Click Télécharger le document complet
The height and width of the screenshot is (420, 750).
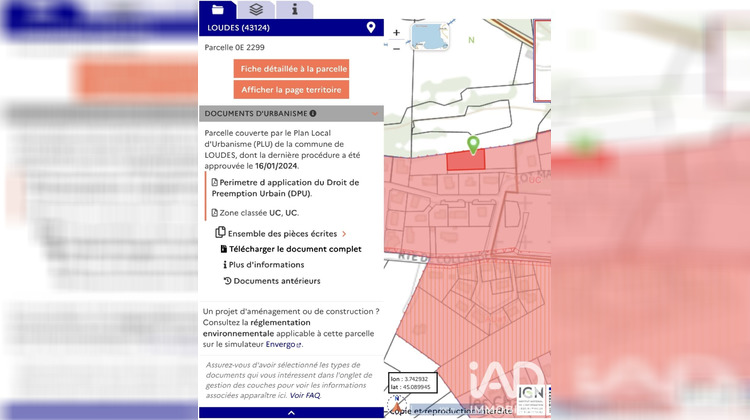(291, 249)
